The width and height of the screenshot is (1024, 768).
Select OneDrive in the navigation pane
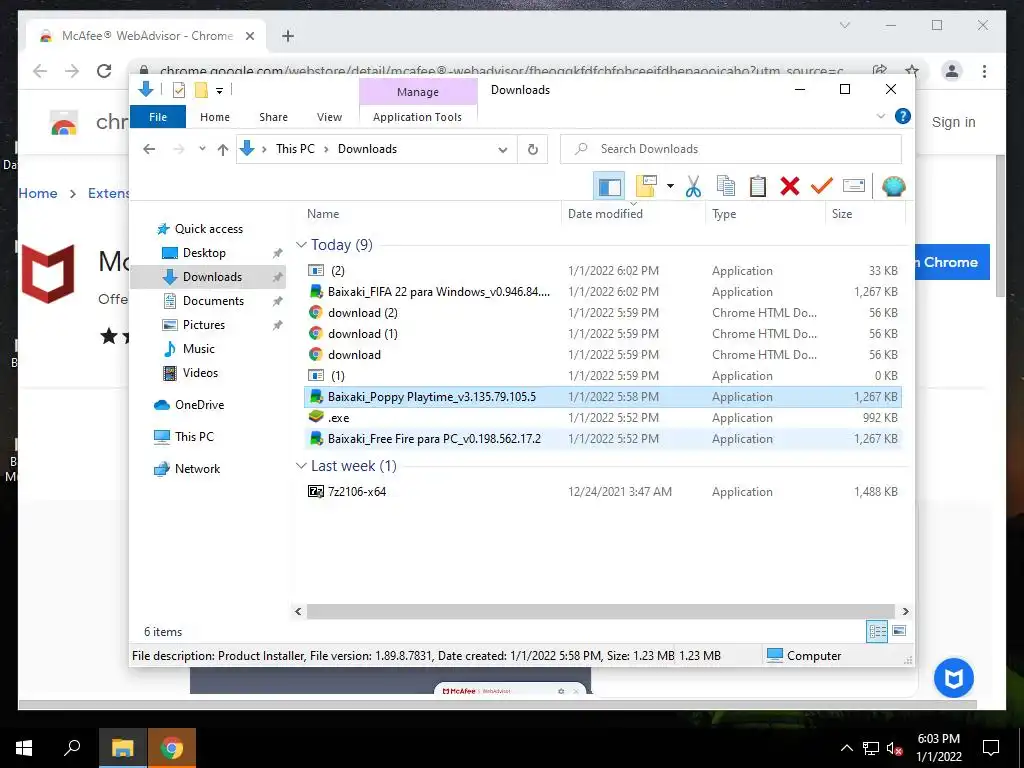(199, 404)
